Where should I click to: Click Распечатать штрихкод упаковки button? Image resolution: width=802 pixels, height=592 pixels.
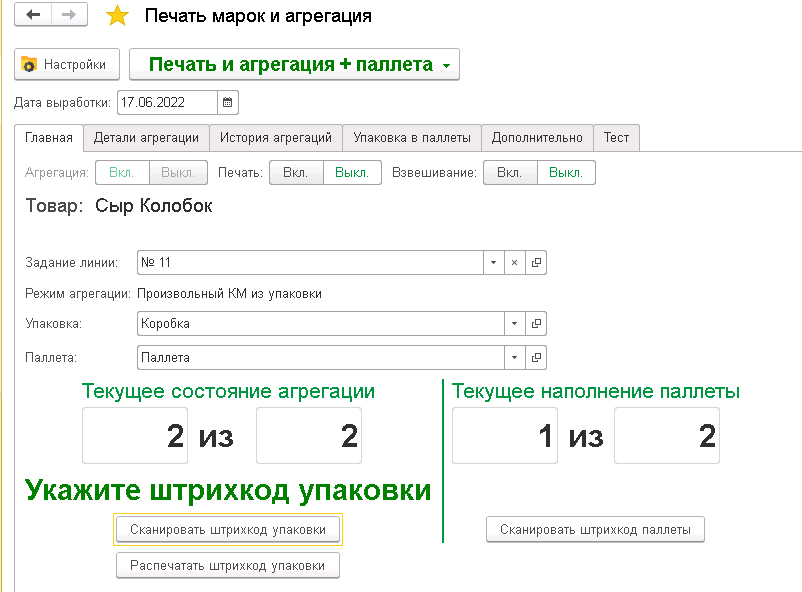tap(228, 565)
